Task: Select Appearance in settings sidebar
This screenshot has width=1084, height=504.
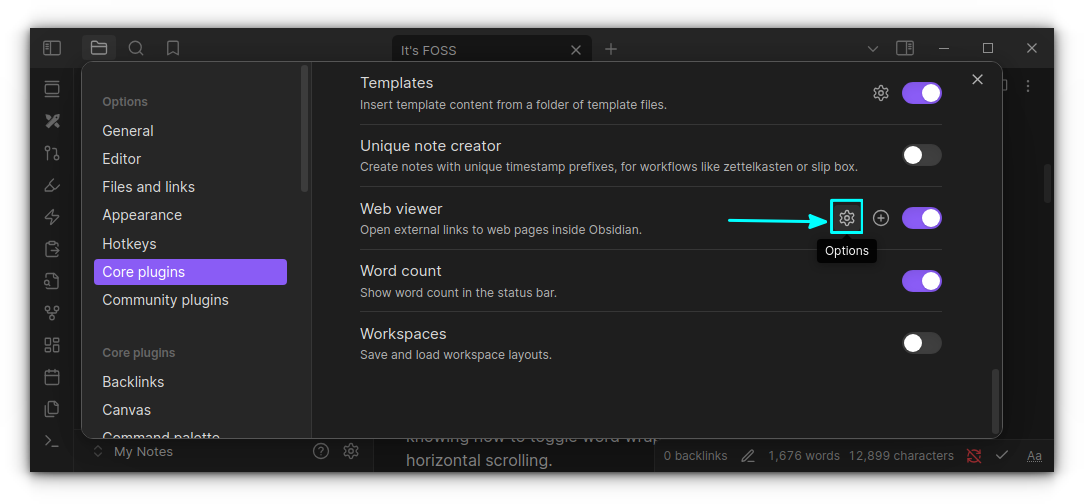Action: 142,215
